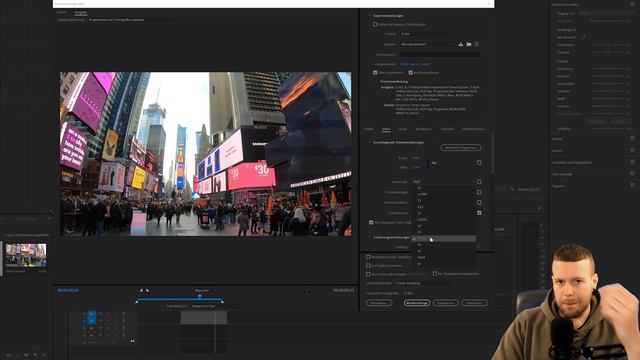Open the Format H.264 dropdown
Image resolution: width=640 pixels, height=360 pixels.
click(x=427, y=34)
